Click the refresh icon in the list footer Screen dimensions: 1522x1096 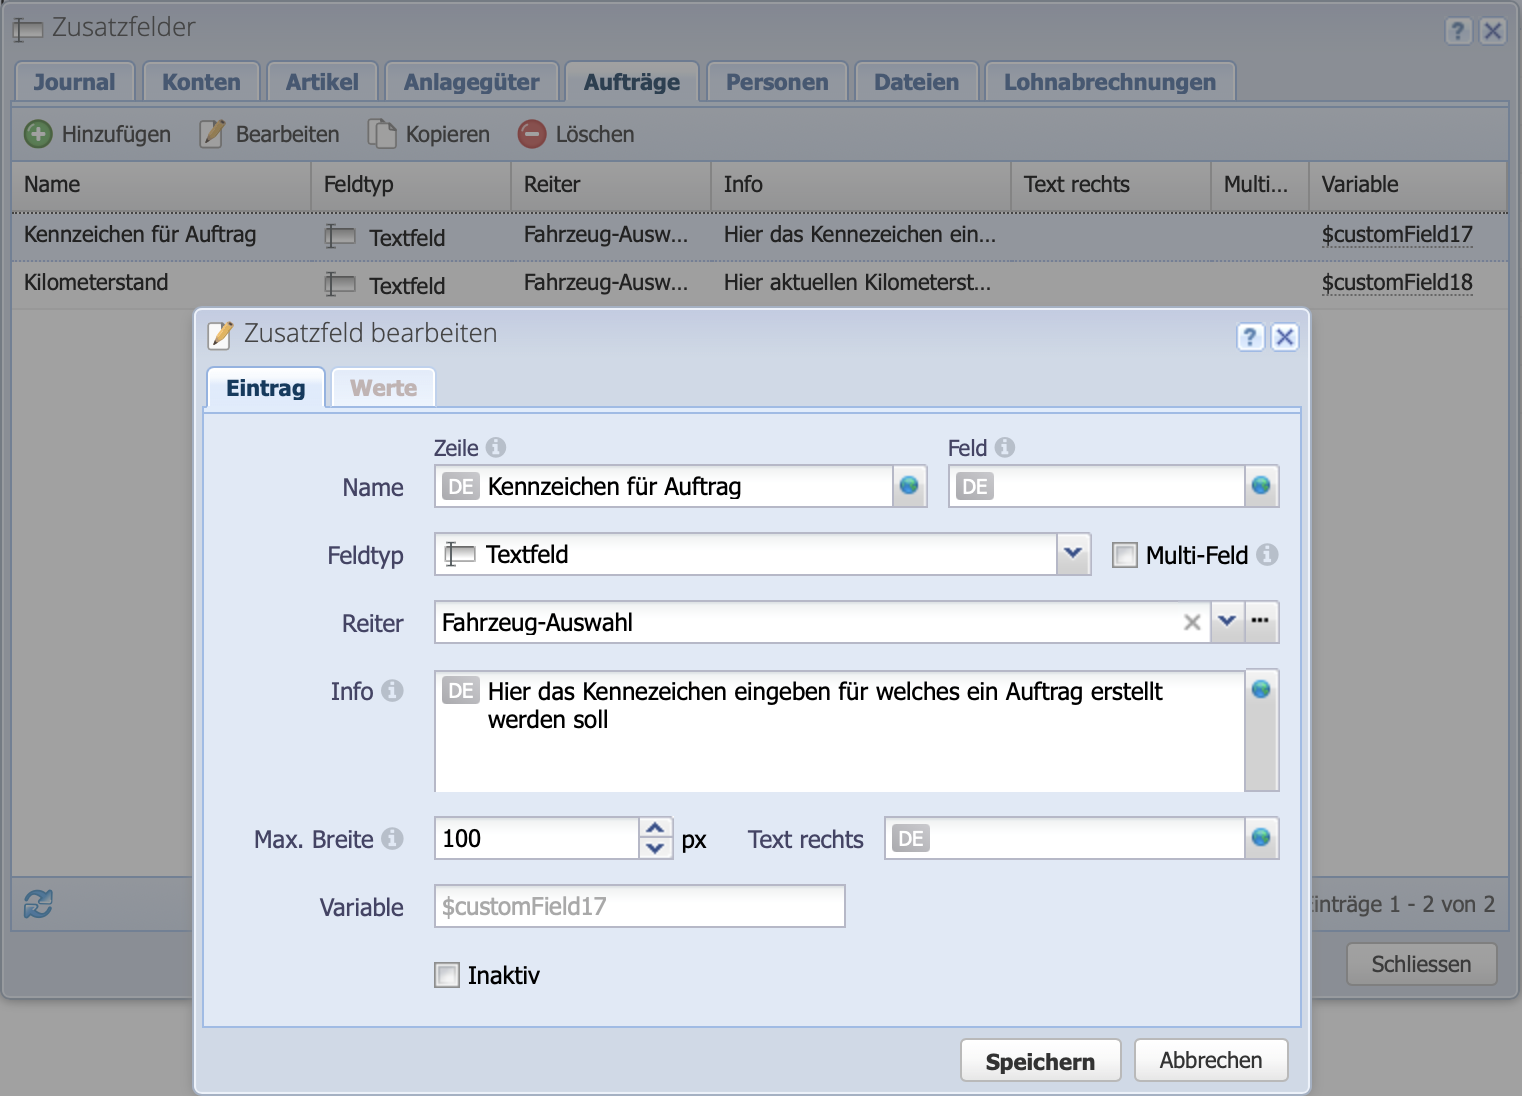(38, 904)
